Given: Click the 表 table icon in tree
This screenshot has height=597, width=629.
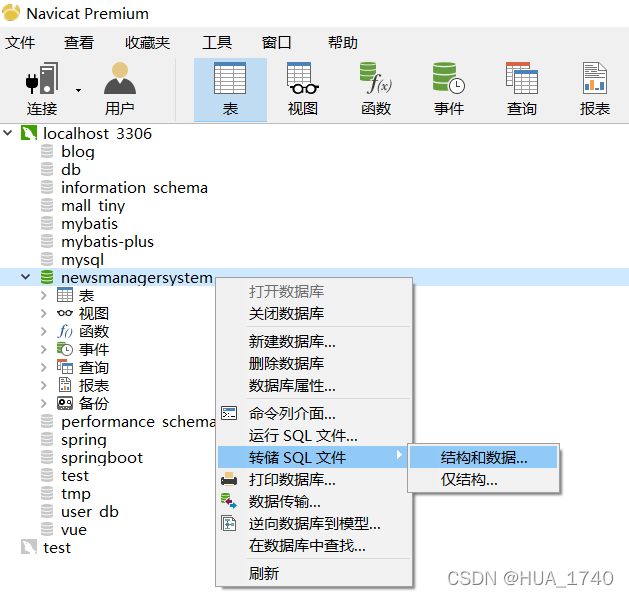Looking at the screenshot, I should pyautogui.click(x=65, y=295).
